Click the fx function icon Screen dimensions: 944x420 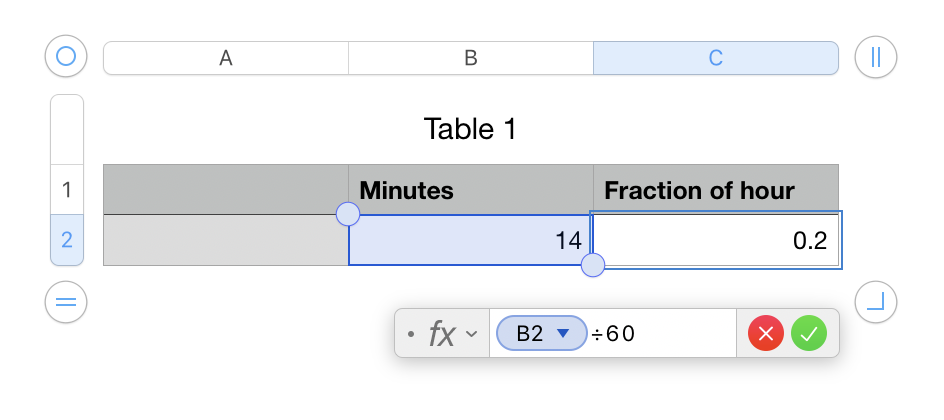point(441,334)
